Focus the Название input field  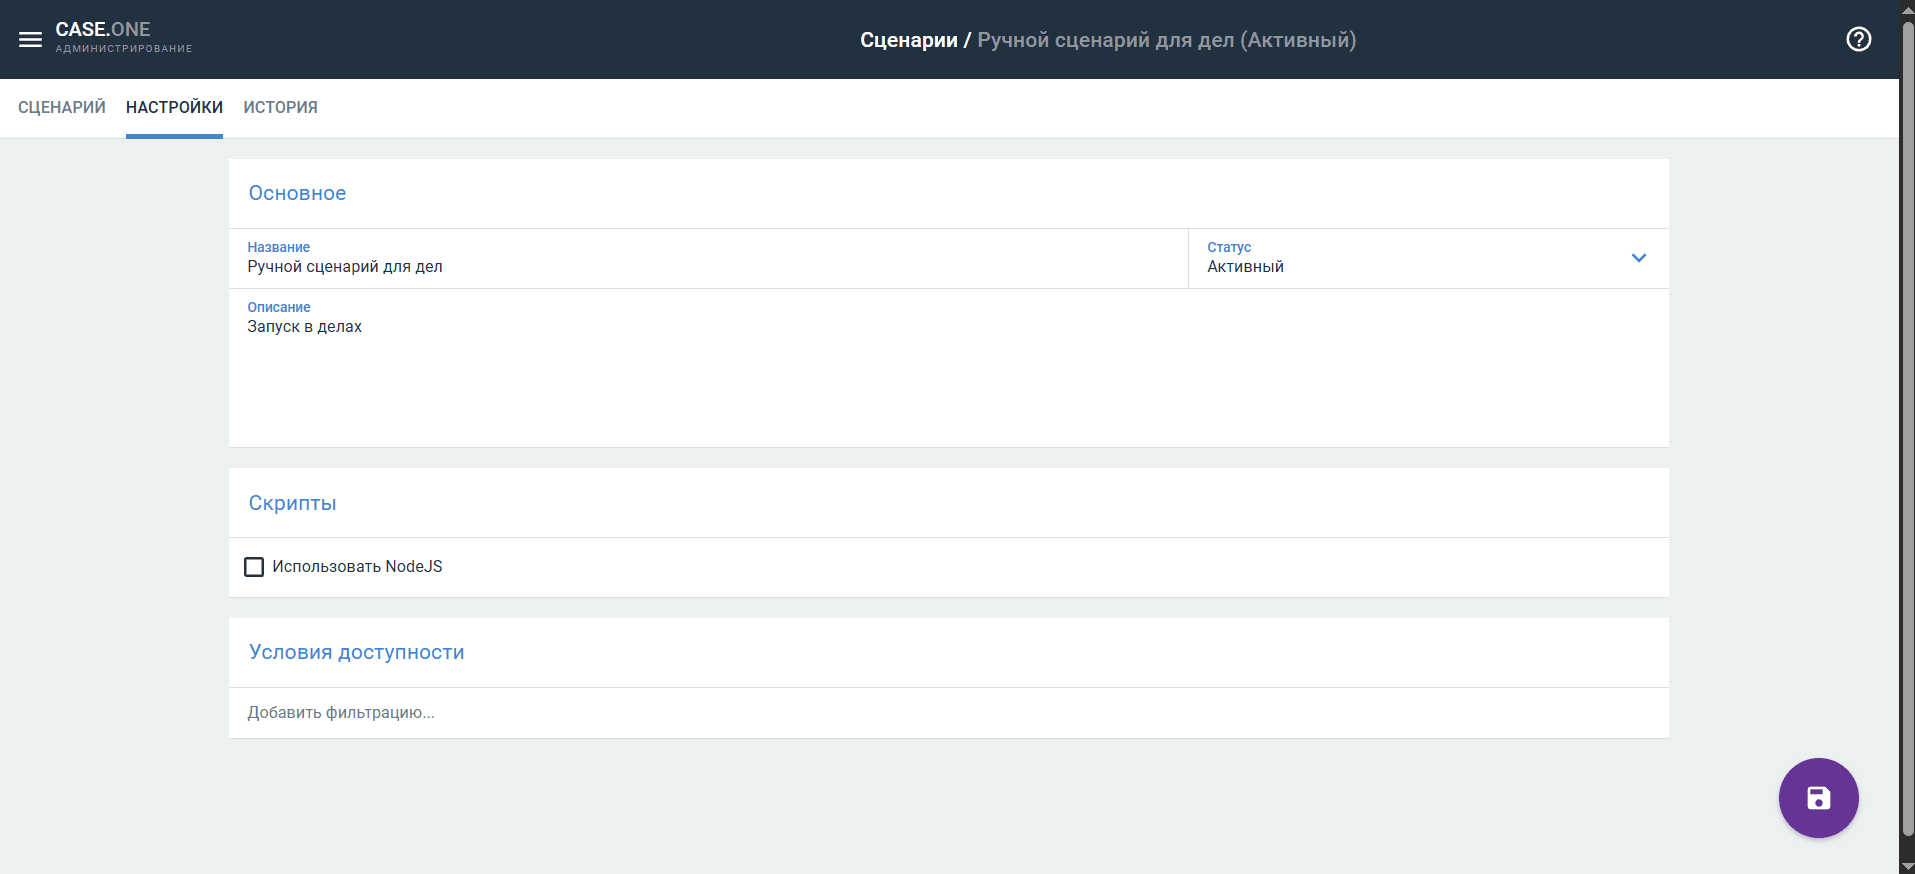700,267
